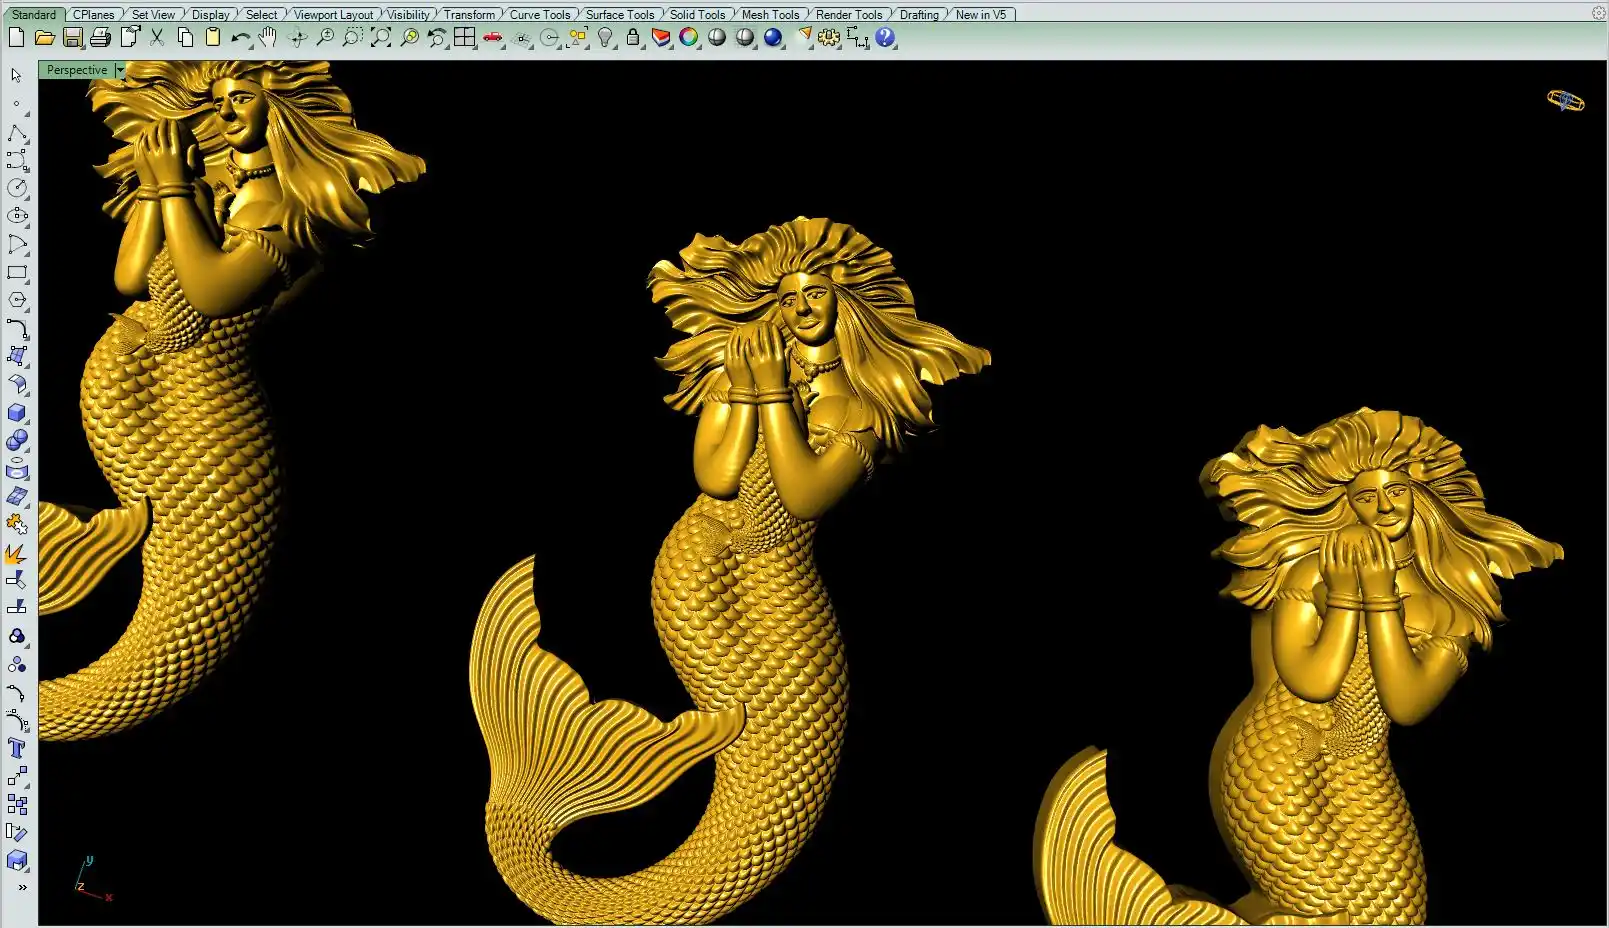
Task: Open the color wheel material icon
Action: point(689,38)
